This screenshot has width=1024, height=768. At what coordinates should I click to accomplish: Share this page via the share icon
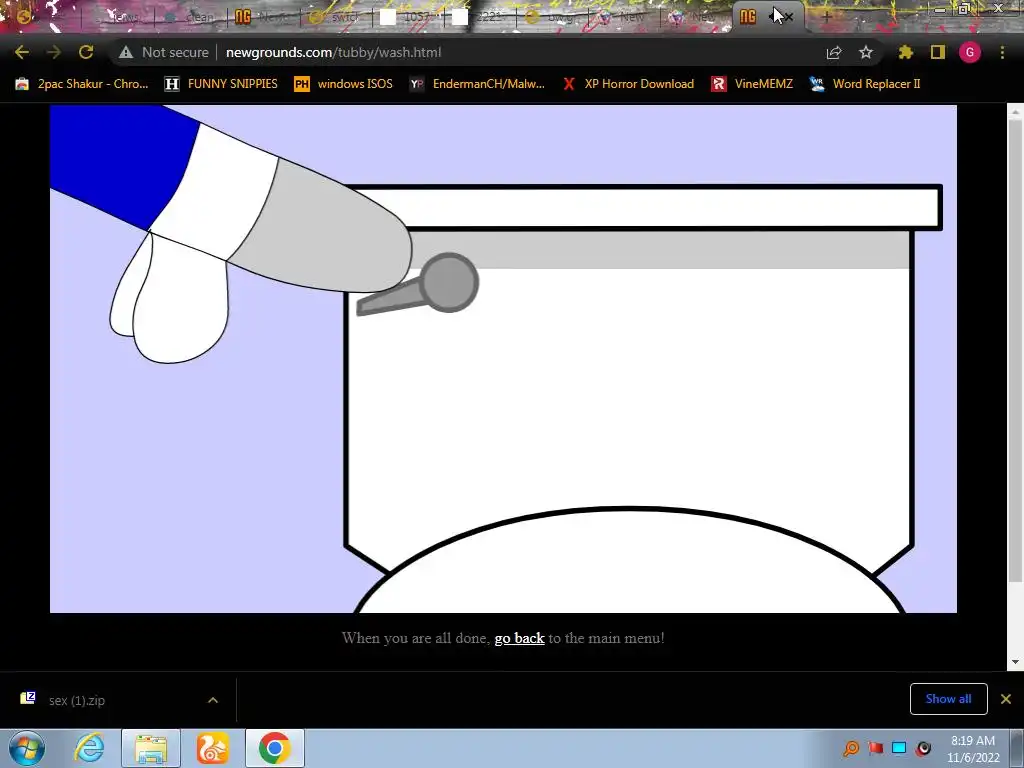coord(834,52)
